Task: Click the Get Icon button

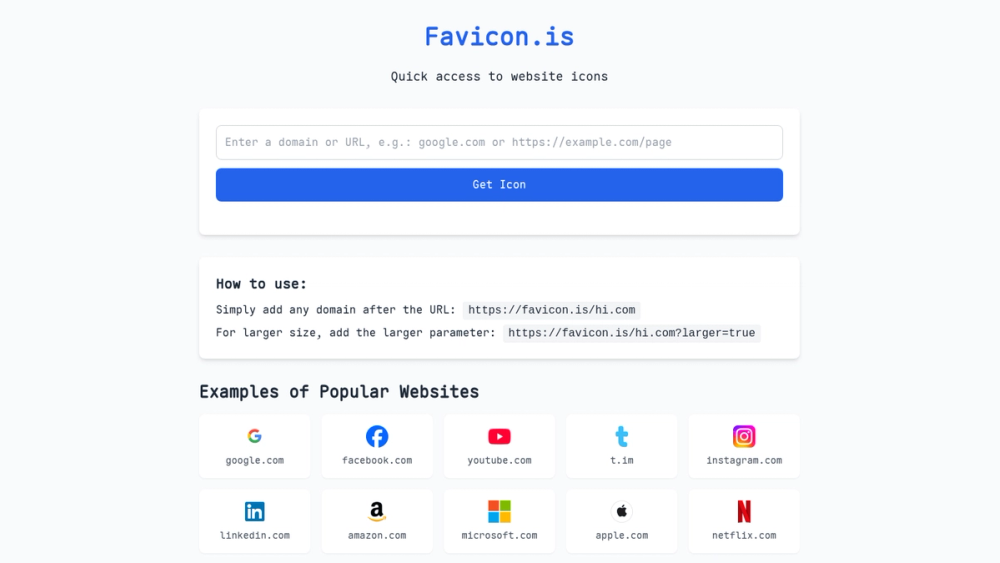Action: 499,185
